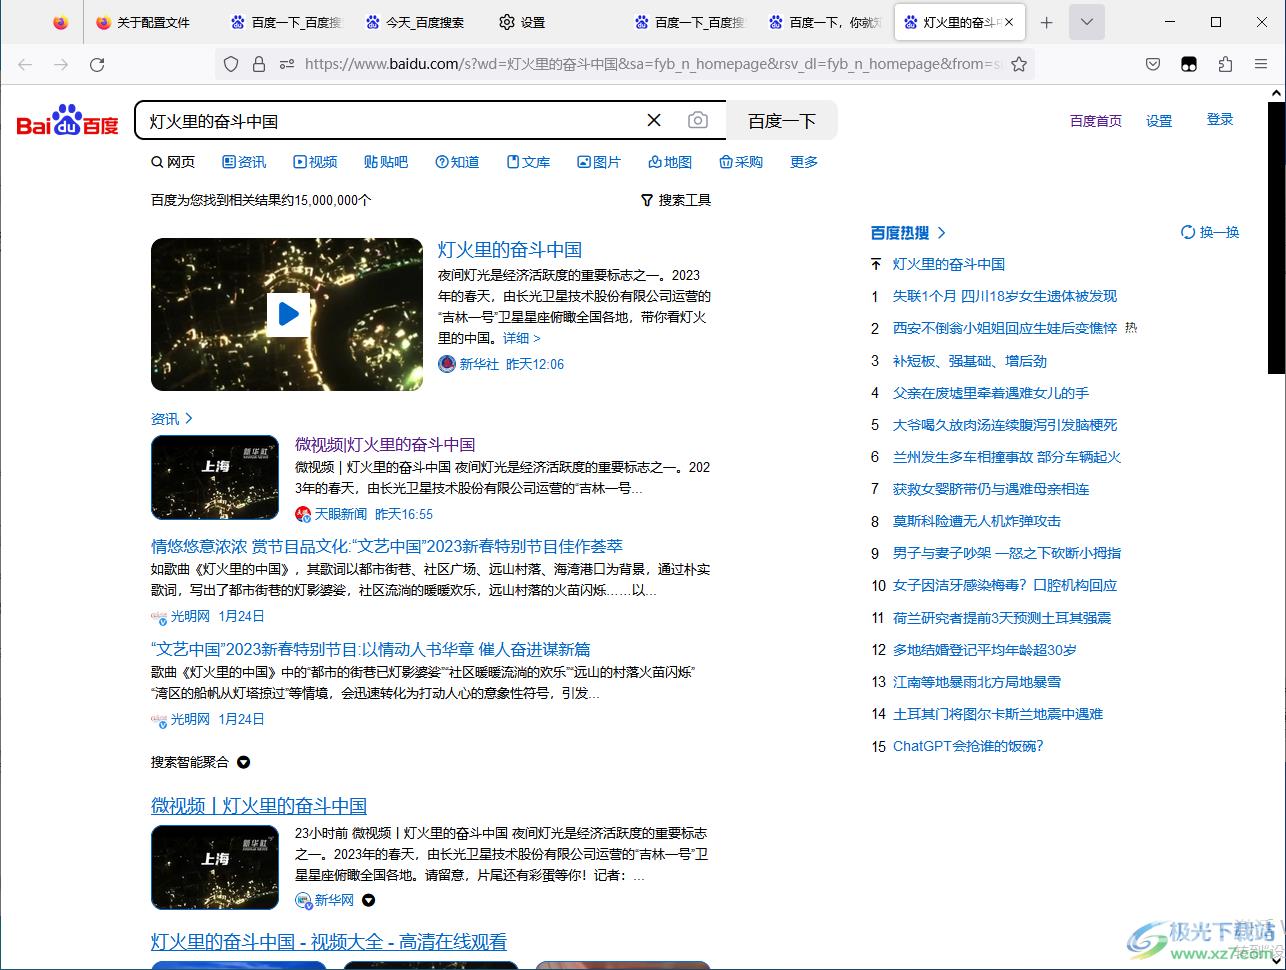Open the extensions puzzle icon

click(1225, 64)
